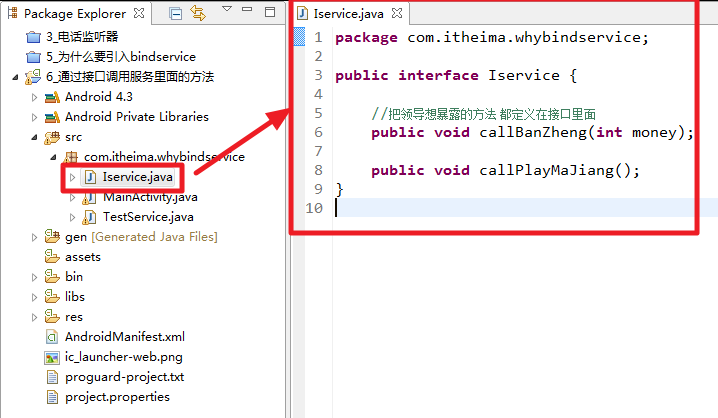Select the gen [Generated Java Files] folder
The width and height of the screenshot is (718, 418).
point(141,237)
